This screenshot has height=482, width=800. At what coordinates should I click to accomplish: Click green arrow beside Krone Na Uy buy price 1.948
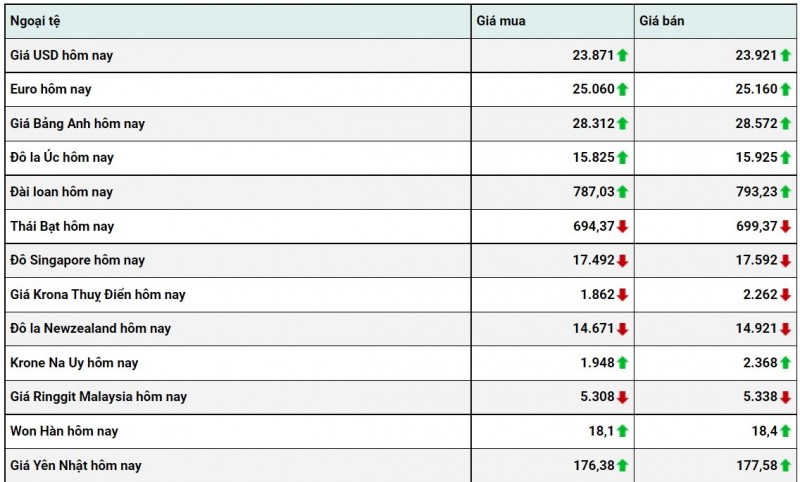click(622, 363)
